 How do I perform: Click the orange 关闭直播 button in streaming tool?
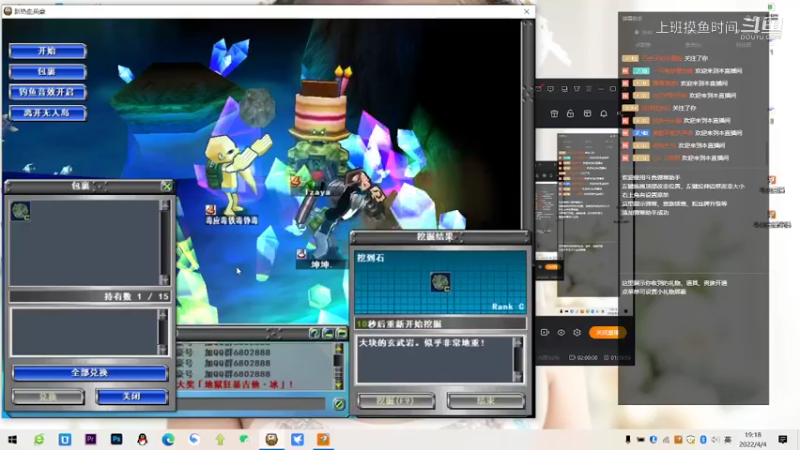pyautogui.click(x=607, y=333)
